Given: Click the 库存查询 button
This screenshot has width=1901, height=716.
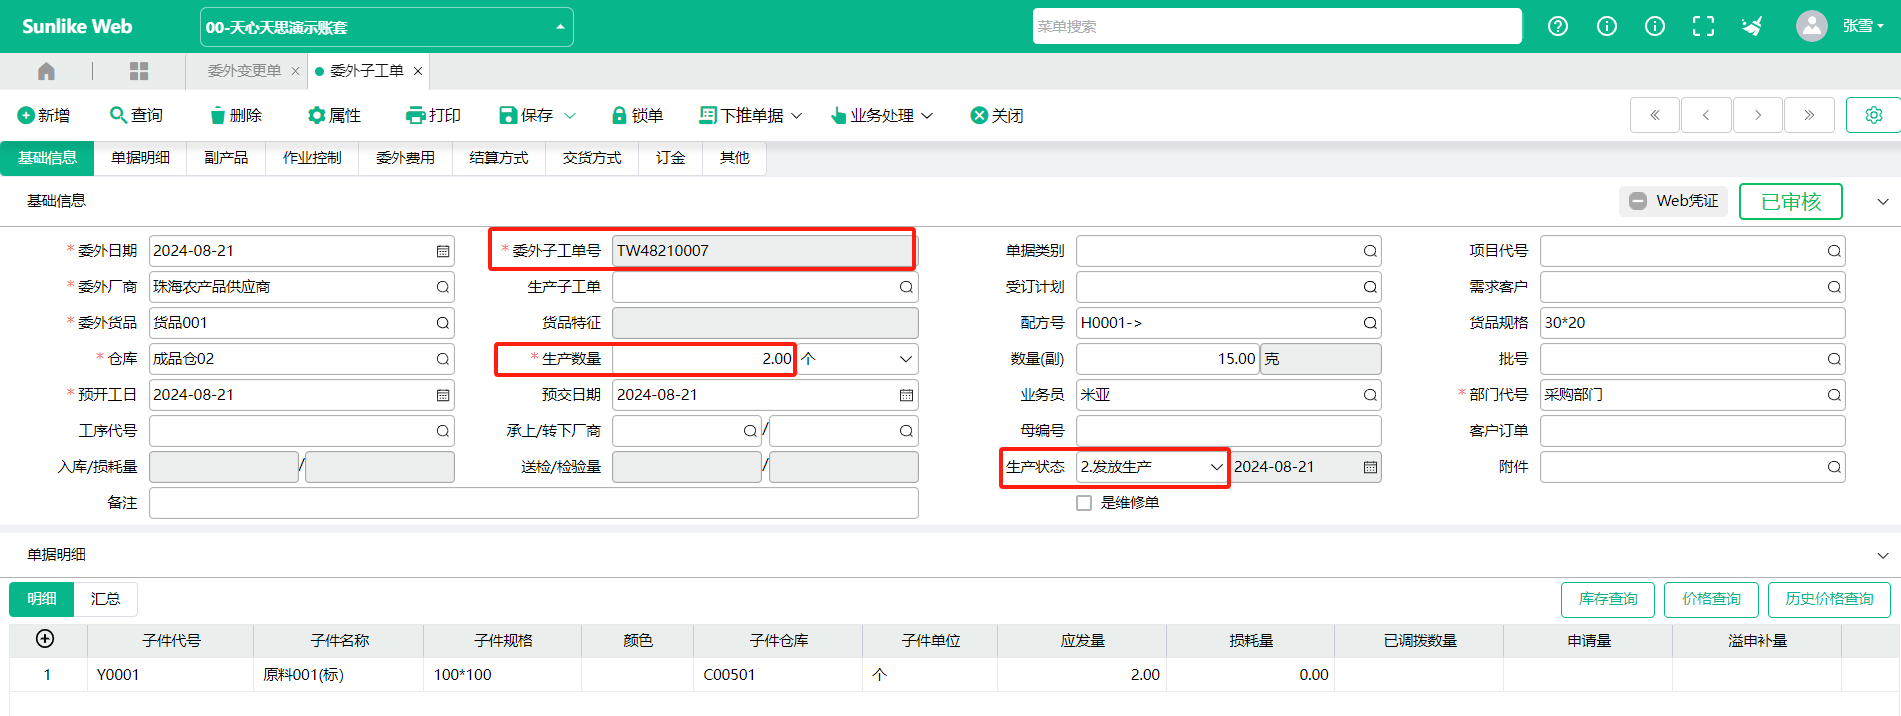Looking at the screenshot, I should [1607, 599].
